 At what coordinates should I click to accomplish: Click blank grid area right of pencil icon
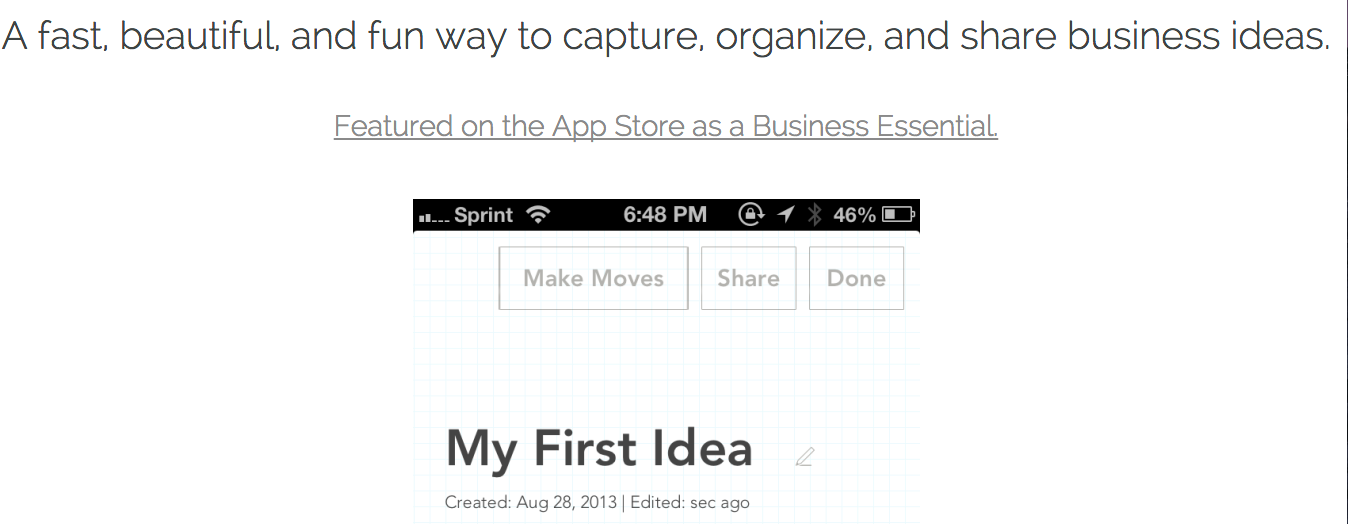click(x=870, y=457)
